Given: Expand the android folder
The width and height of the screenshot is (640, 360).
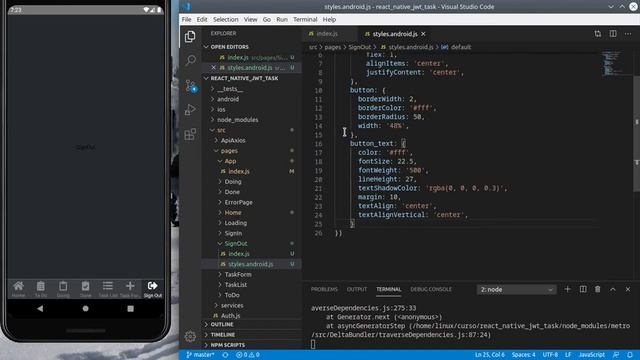Looking at the screenshot, I should (x=228, y=99).
